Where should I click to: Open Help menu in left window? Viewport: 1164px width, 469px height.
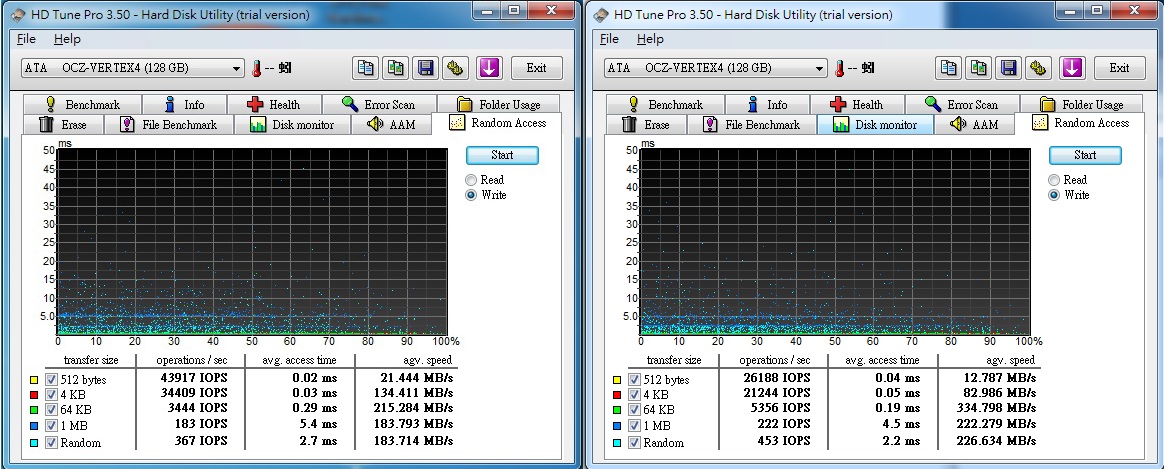pos(68,39)
